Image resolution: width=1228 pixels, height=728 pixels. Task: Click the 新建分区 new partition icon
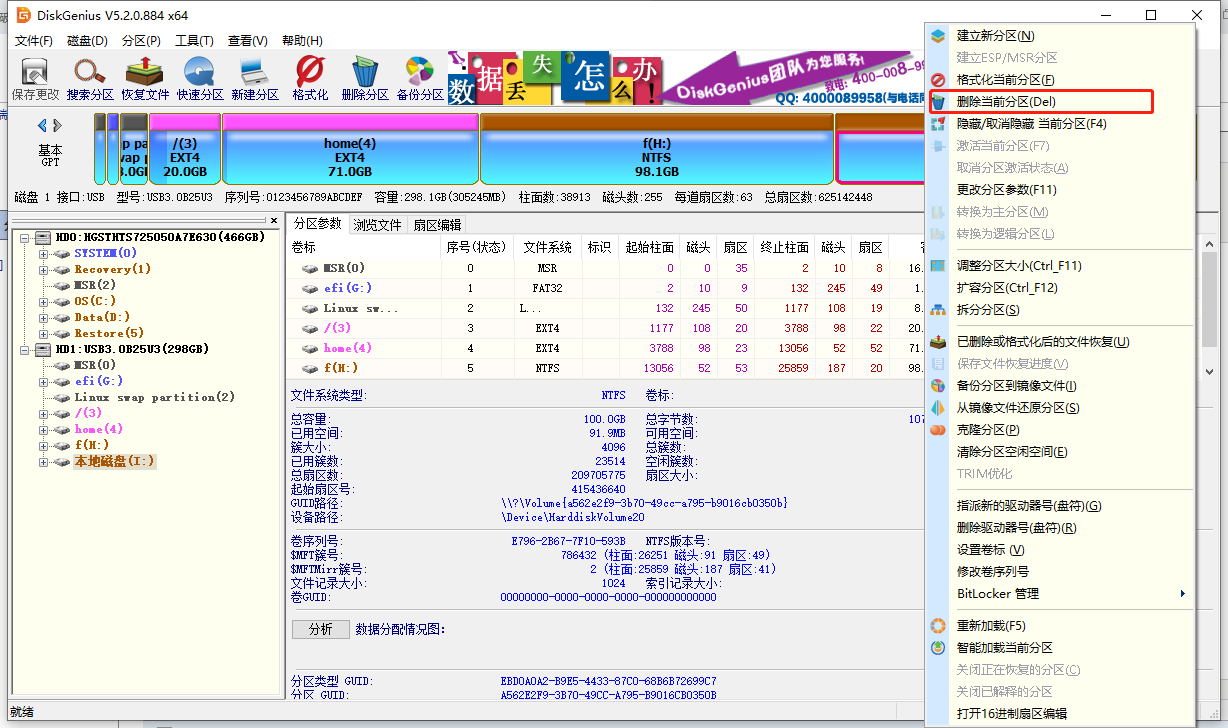pyautogui.click(x=255, y=79)
